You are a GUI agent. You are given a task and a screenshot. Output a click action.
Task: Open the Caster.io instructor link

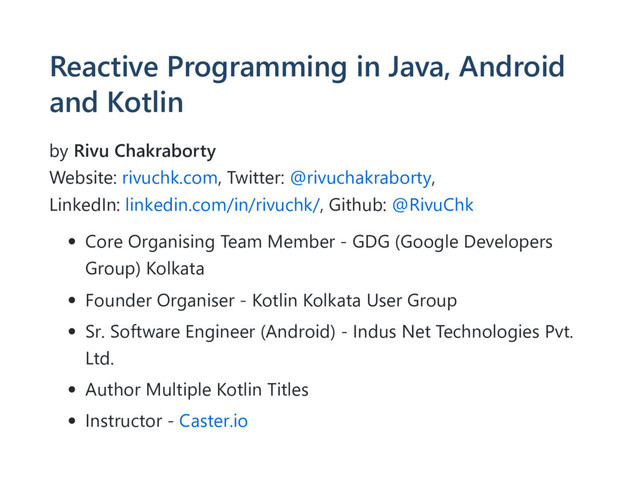[213, 421]
